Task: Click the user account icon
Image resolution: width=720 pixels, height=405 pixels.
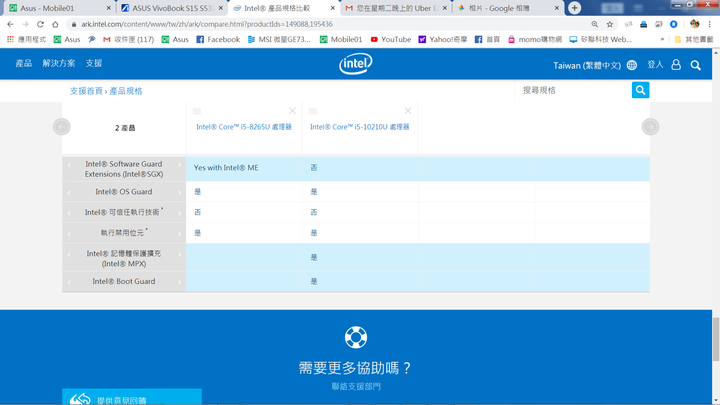Action: point(676,65)
